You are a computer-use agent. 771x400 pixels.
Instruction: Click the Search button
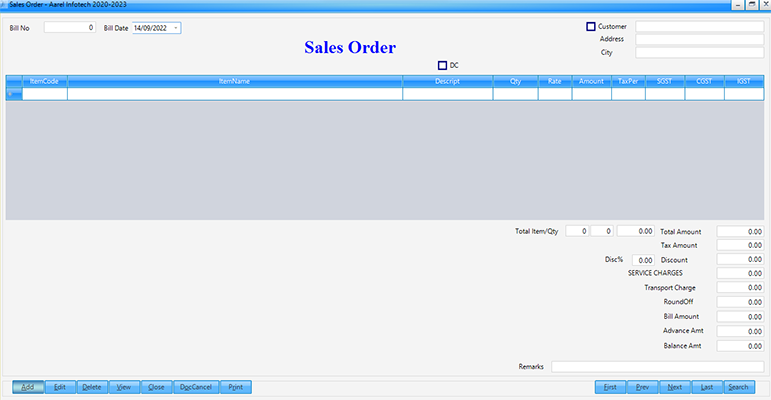738,386
